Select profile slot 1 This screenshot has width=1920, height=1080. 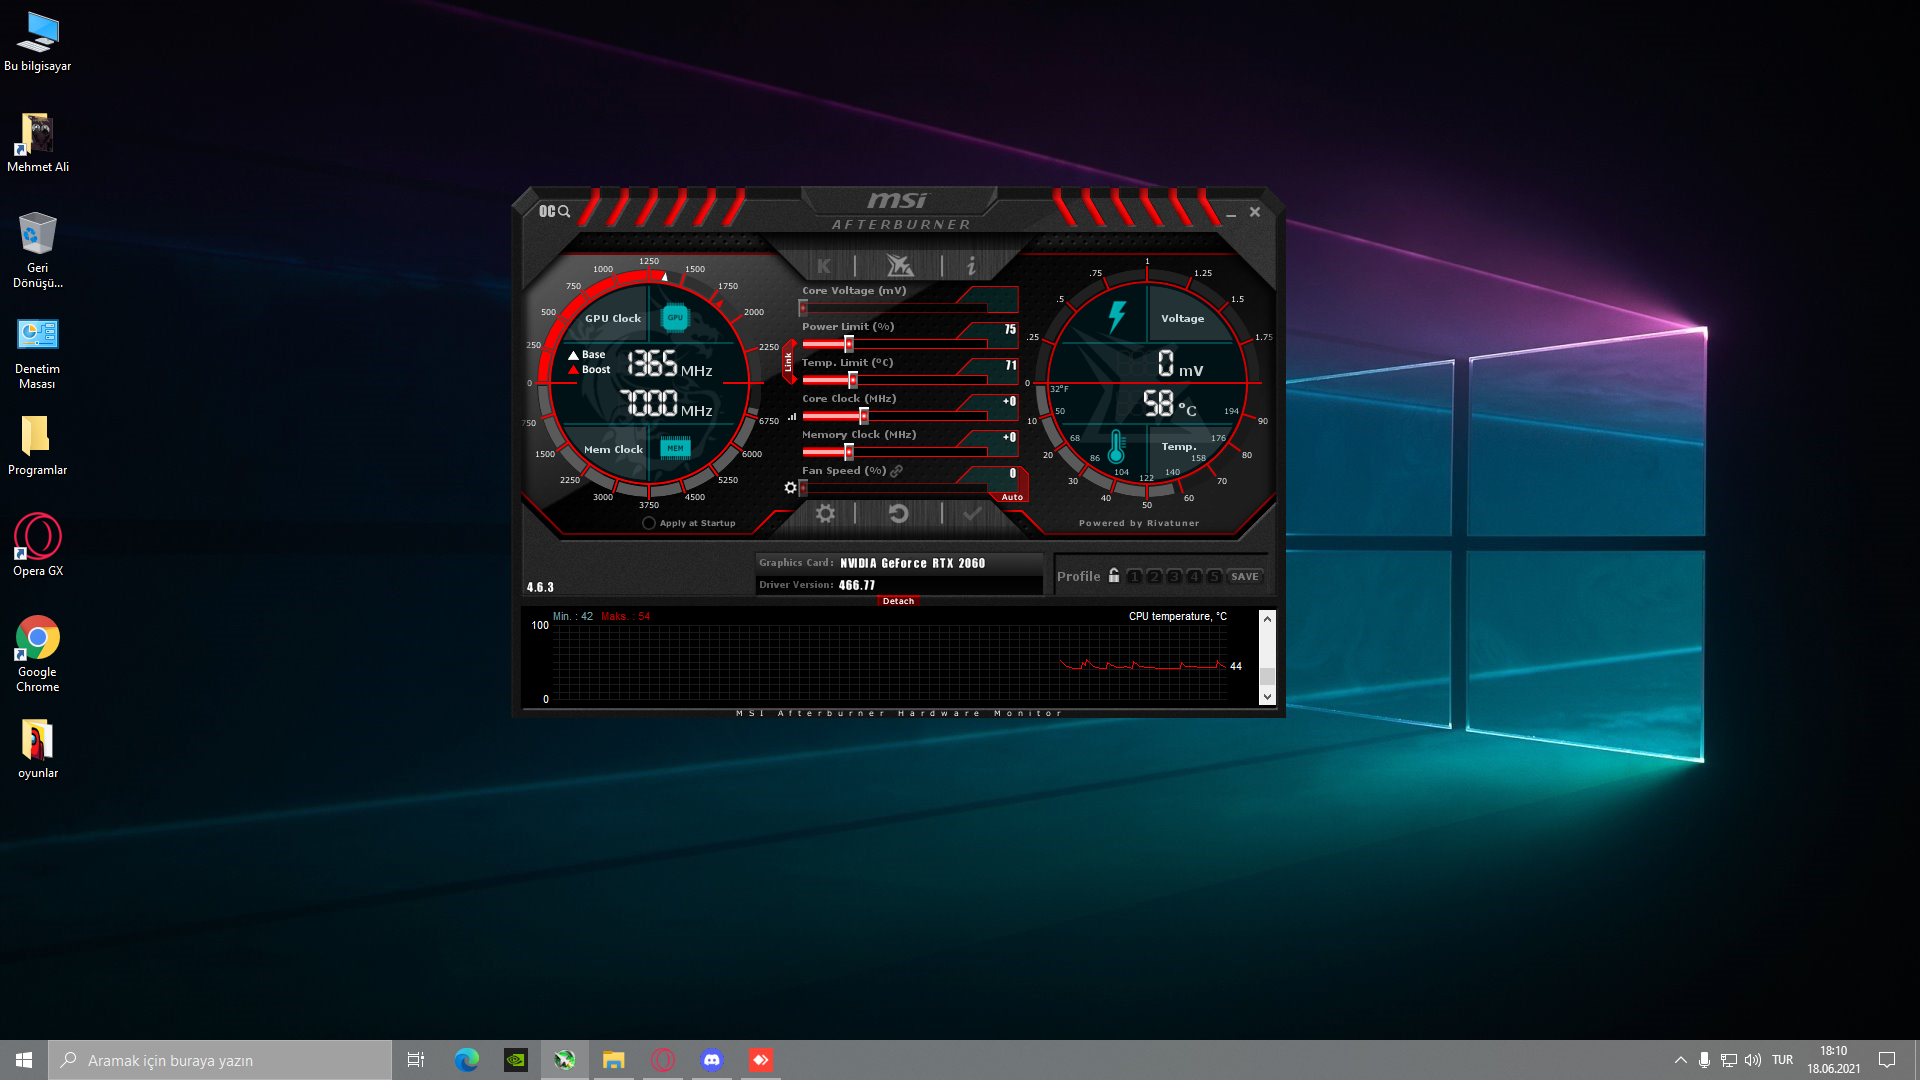tap(1134, 577)
